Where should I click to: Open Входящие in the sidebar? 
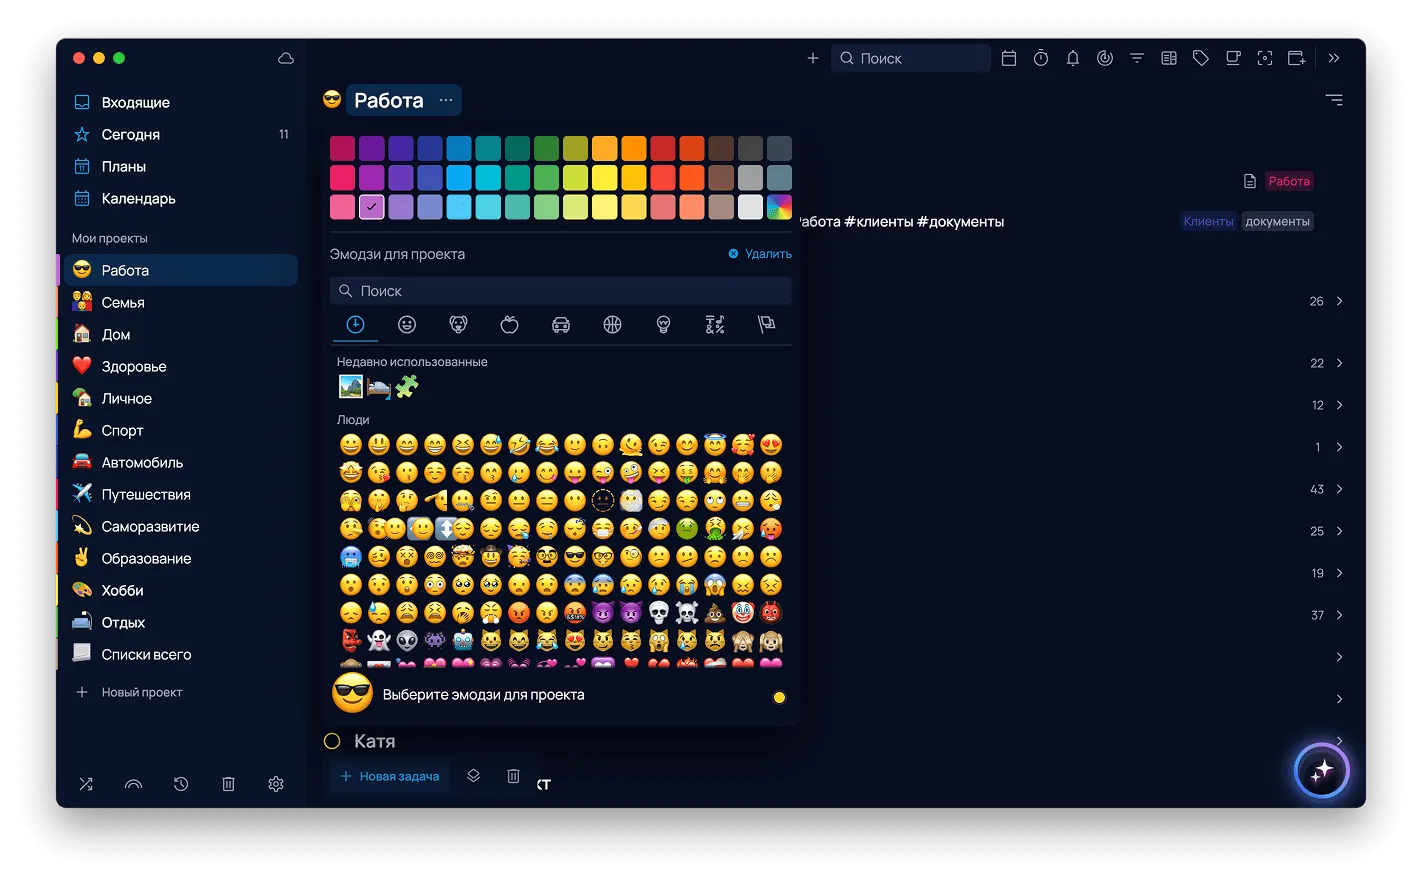[180, 102]
